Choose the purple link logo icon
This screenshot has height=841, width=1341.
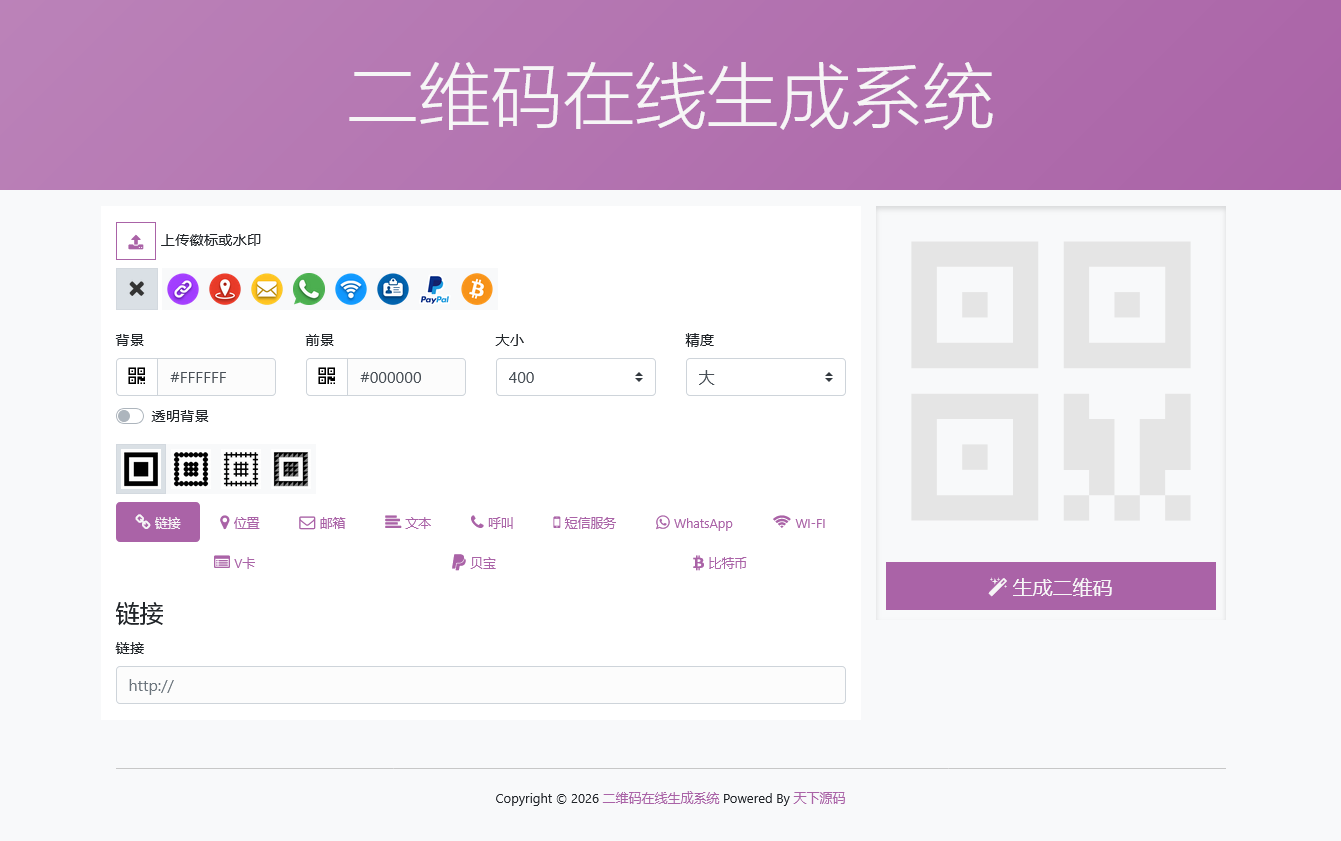point(183,289)
